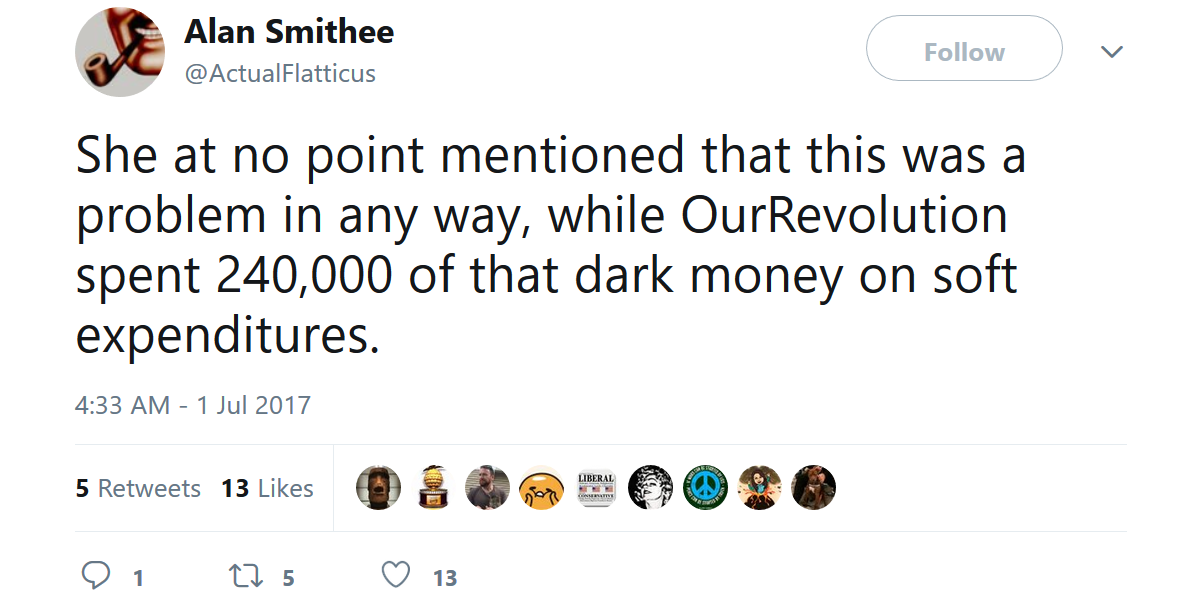Like the tweet with the heart icon
The image size is (1202, 600).
point(397,576)
